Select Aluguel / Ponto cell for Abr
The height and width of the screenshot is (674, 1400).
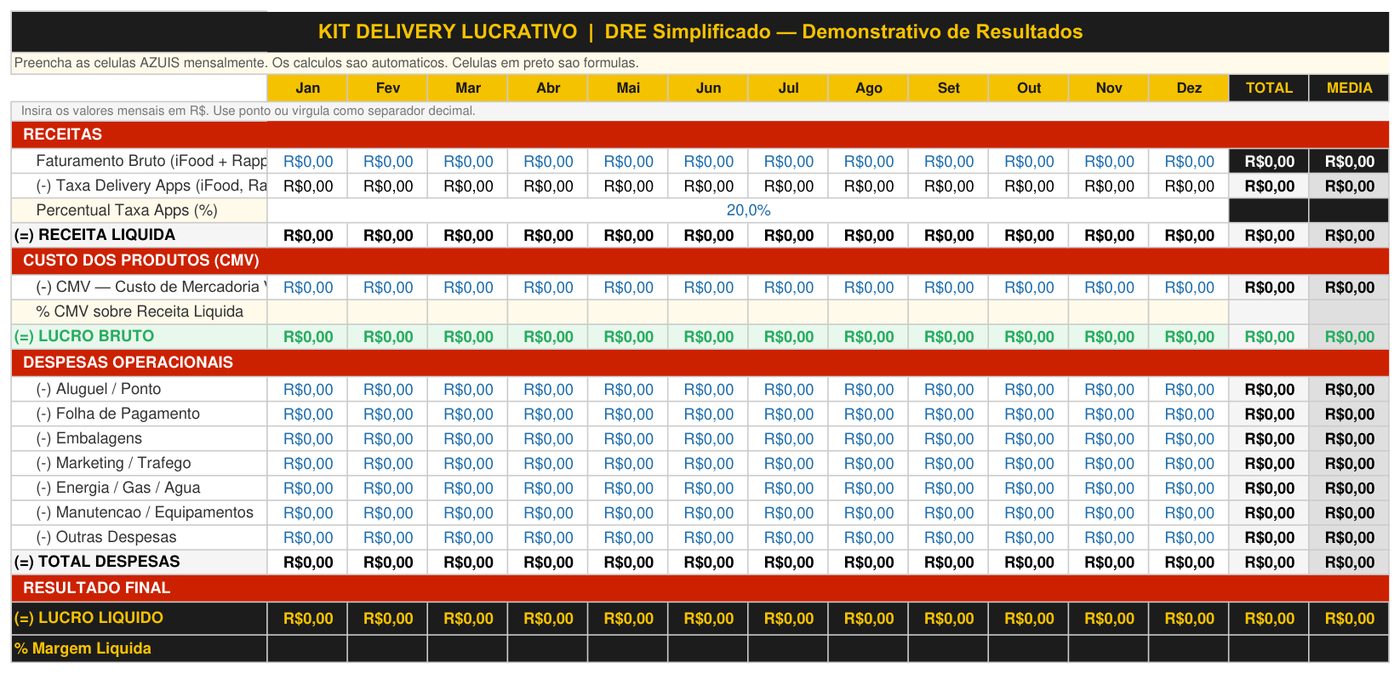click(x=548, y=389)
